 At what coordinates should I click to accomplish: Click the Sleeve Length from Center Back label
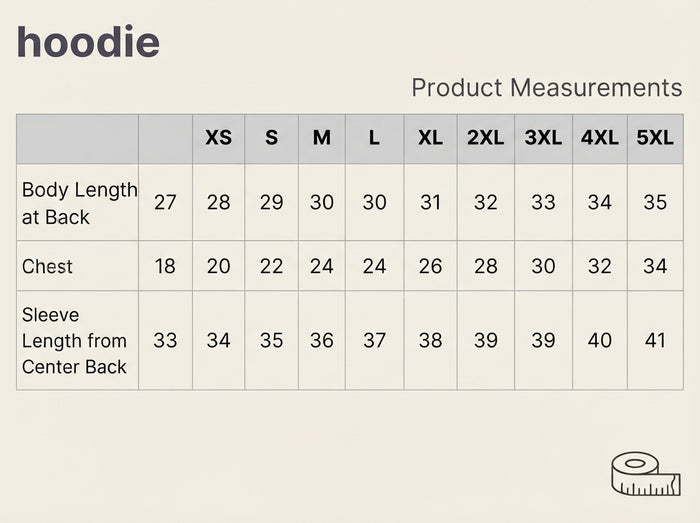click(74, 340)
